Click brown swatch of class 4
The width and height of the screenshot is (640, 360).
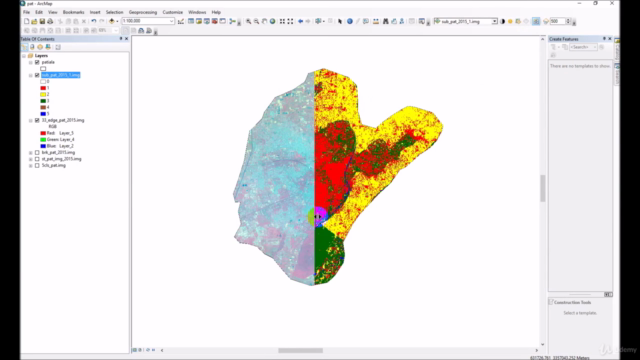43,107
